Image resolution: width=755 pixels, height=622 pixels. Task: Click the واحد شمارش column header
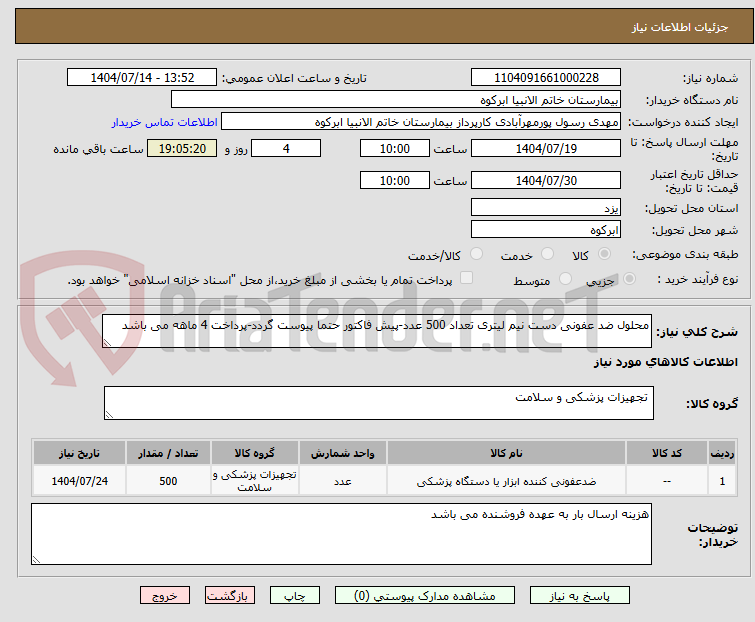click(x=342, y=453)
